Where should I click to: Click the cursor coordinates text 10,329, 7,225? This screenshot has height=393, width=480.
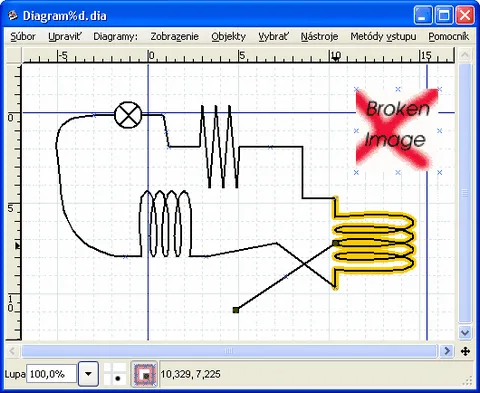[190, 374]
